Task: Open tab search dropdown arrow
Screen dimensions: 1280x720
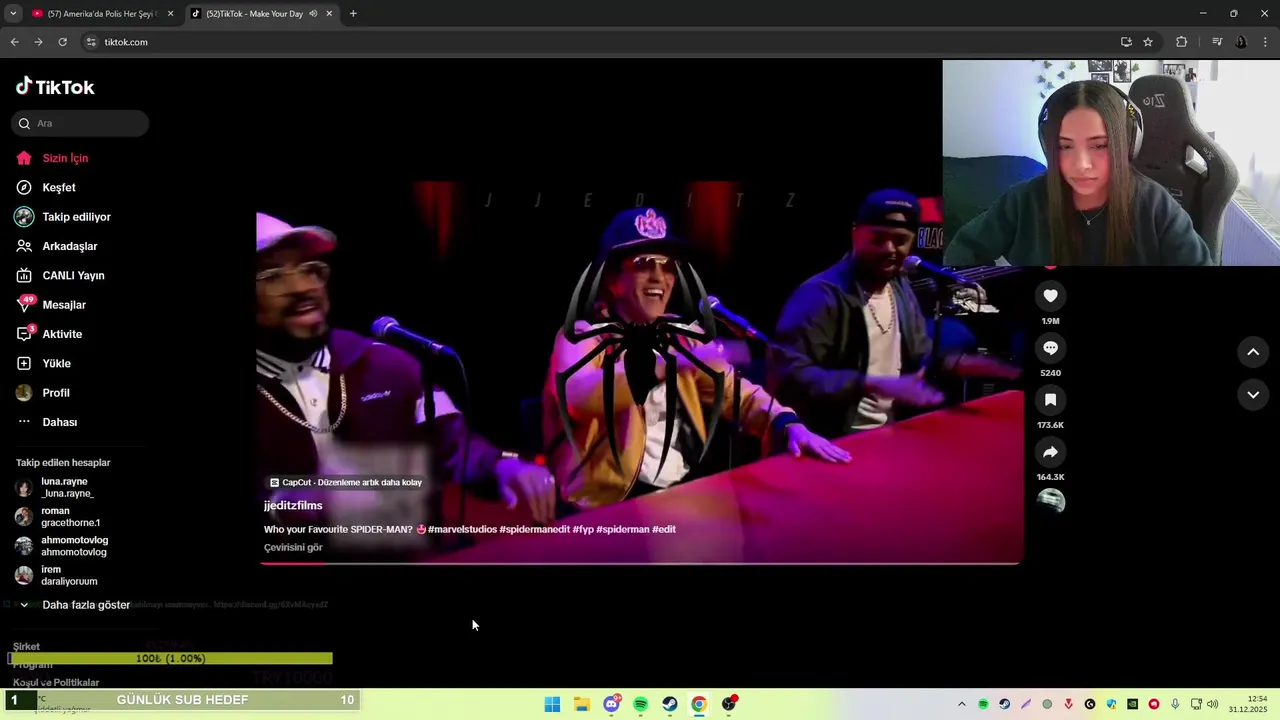Action: coord(13,14)
